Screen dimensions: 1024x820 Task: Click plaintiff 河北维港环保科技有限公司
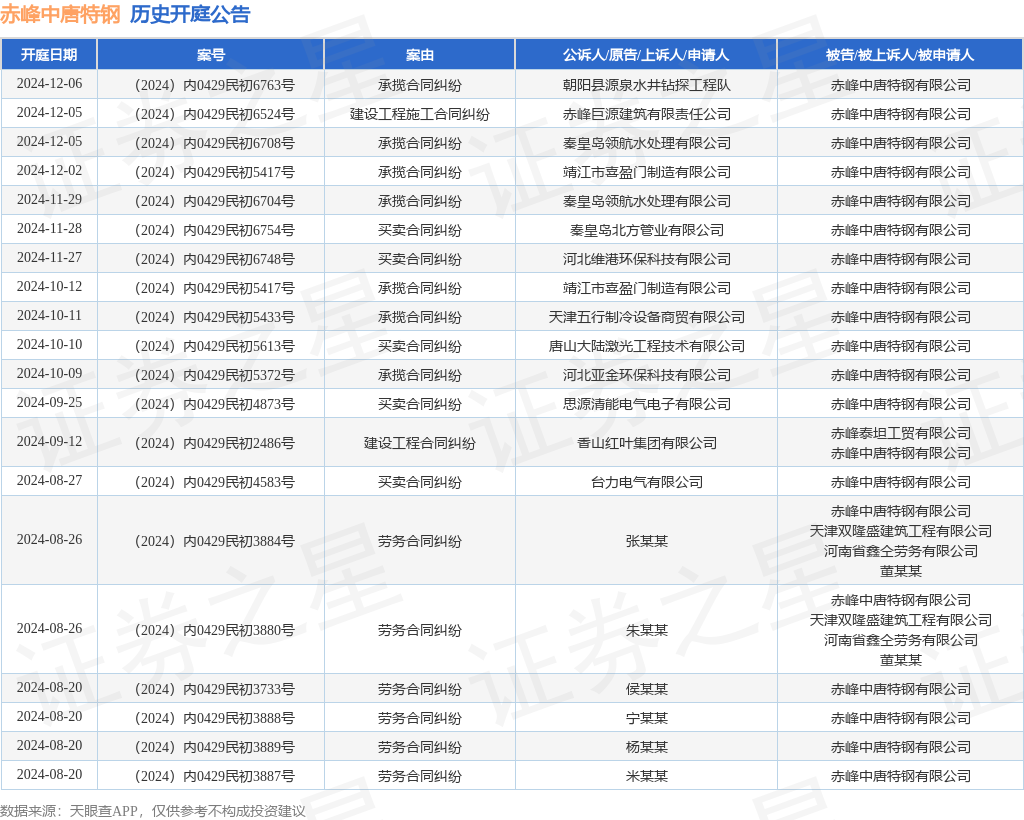pyautogui.click(x=647, y=259)
